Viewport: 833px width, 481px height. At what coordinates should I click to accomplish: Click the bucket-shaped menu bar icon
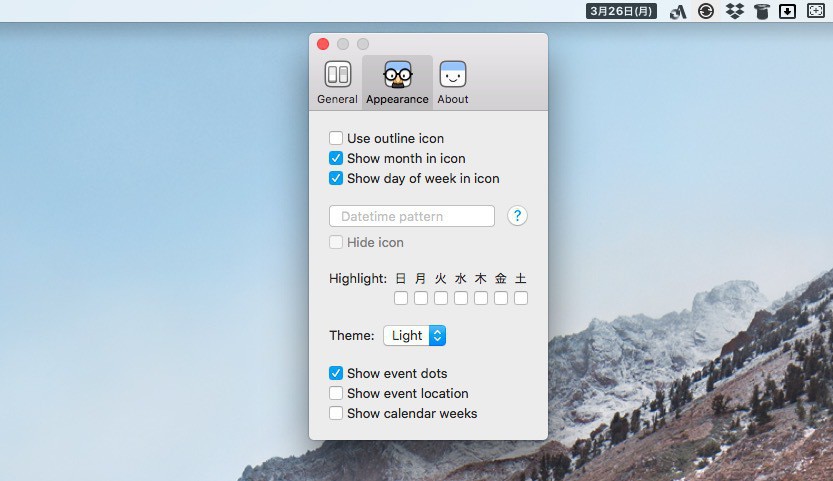point(762,11)
